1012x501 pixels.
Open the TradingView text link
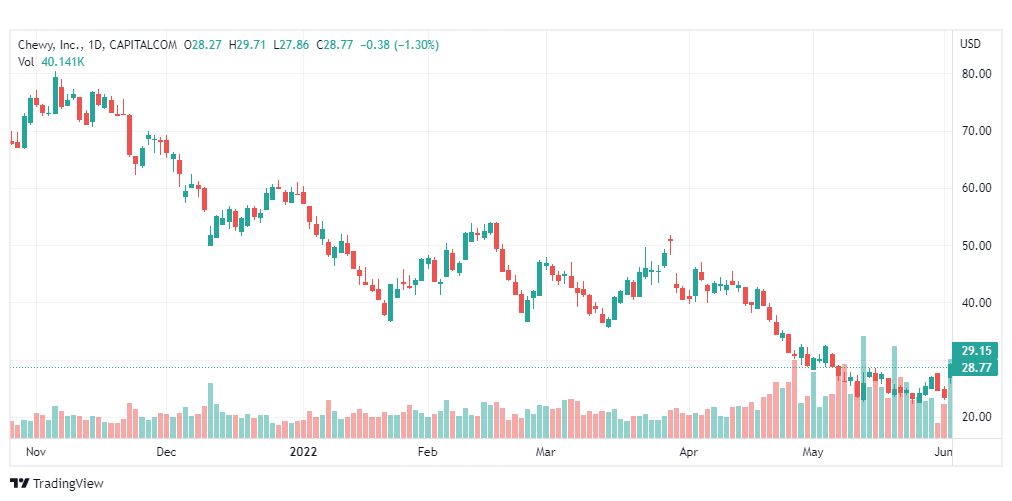tap(68, 484)
